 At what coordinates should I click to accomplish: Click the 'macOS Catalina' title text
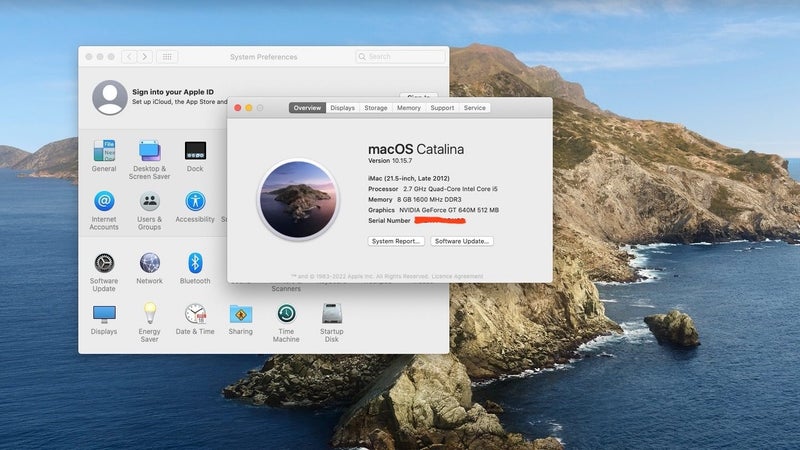[416, 149]
